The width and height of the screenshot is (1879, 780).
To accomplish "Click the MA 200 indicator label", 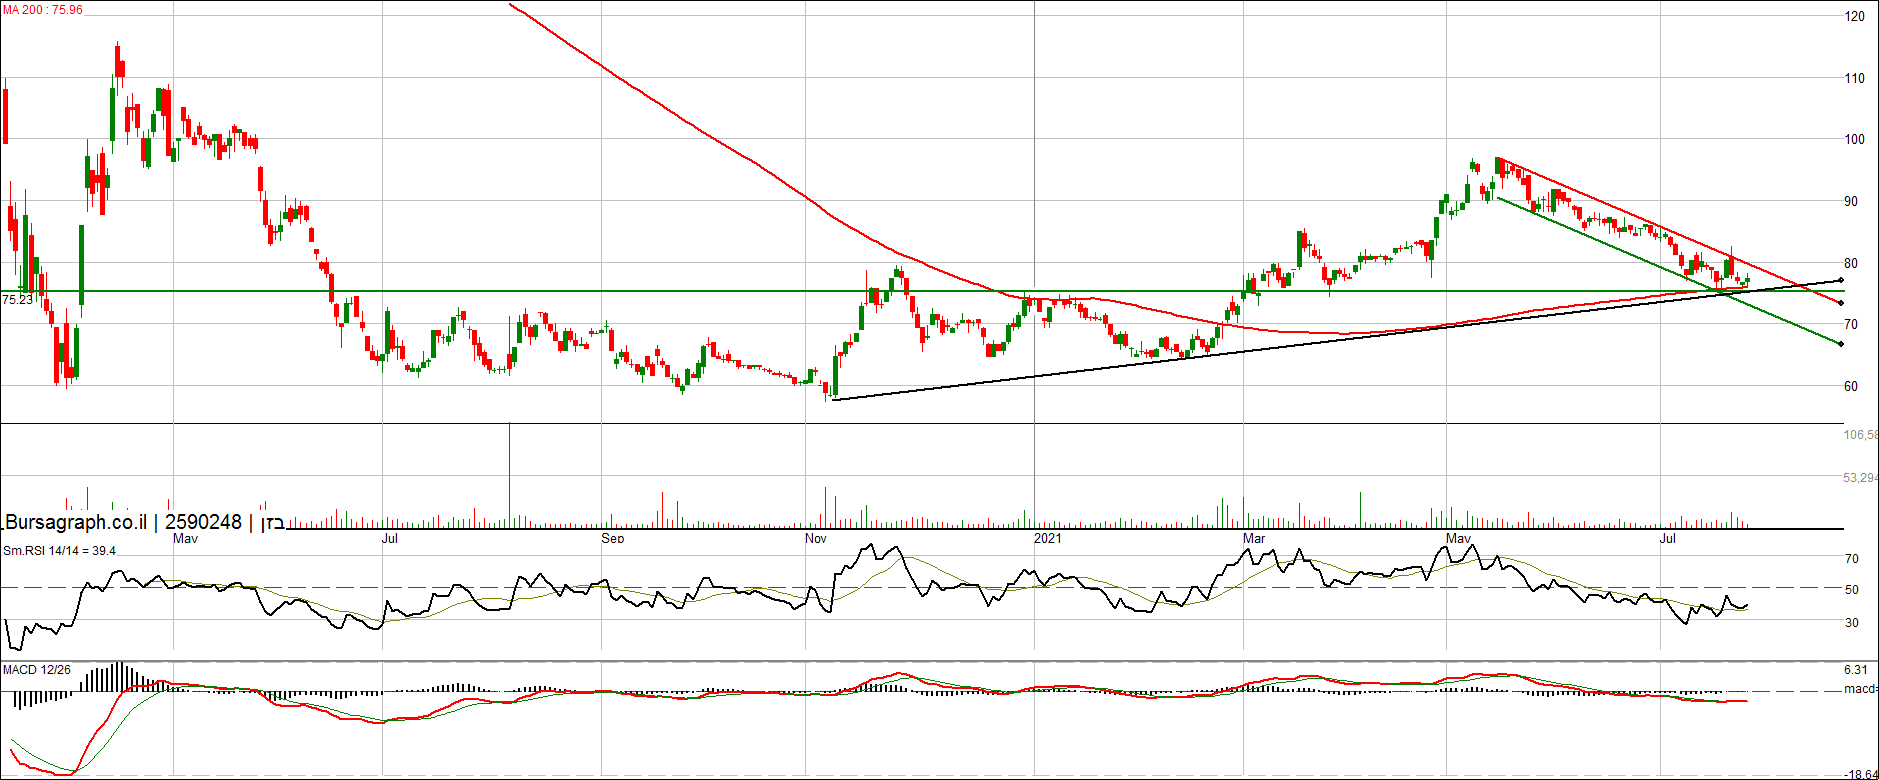I will (x=43, y=10).
